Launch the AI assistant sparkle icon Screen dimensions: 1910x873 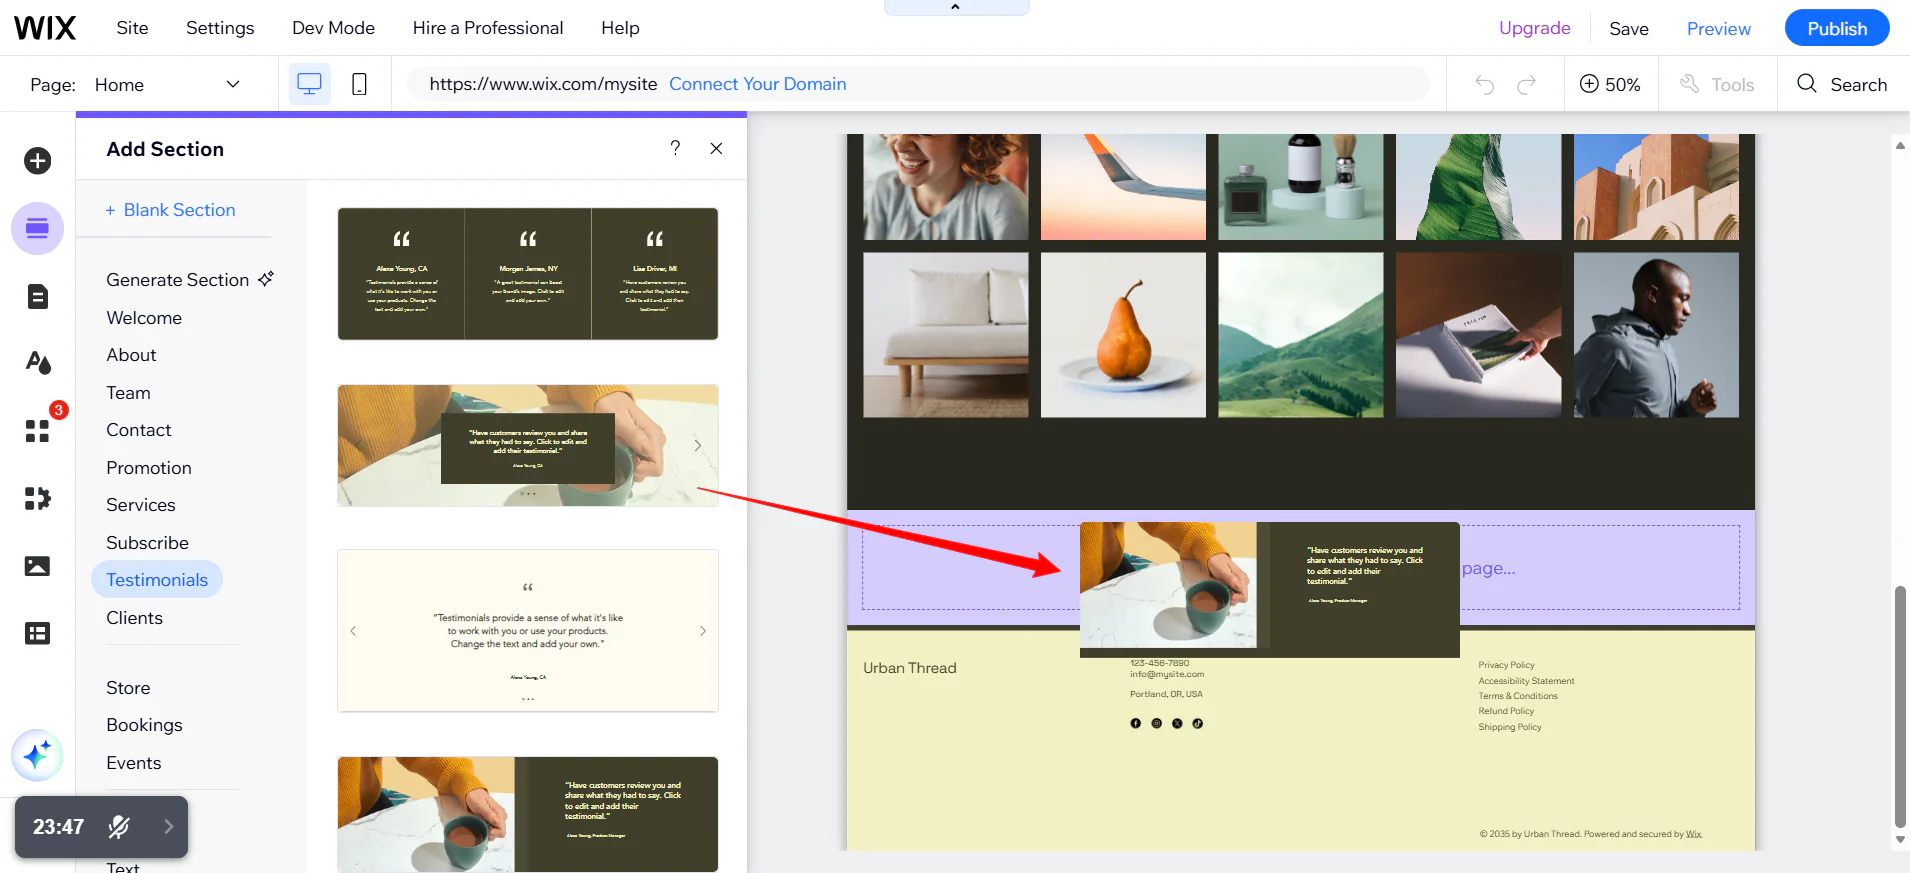pyautogui.click(x=37, y=755)
